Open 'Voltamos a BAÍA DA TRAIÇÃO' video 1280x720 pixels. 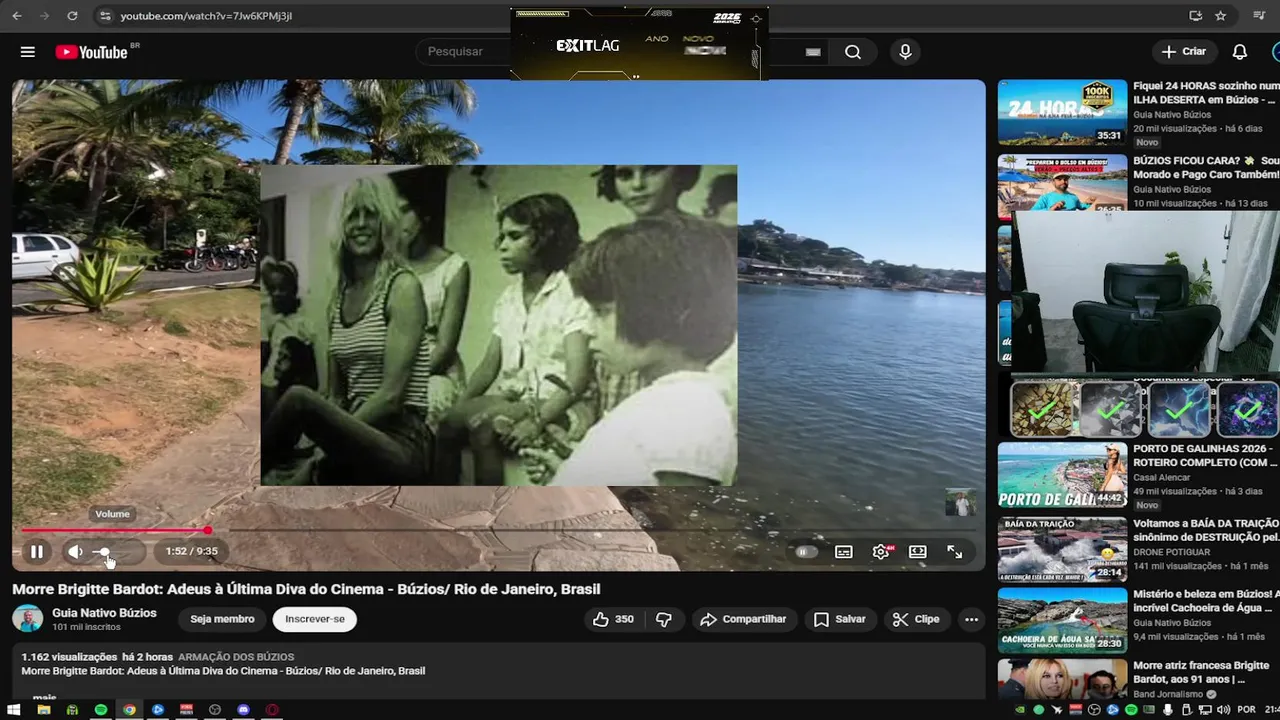point(1206,530)
